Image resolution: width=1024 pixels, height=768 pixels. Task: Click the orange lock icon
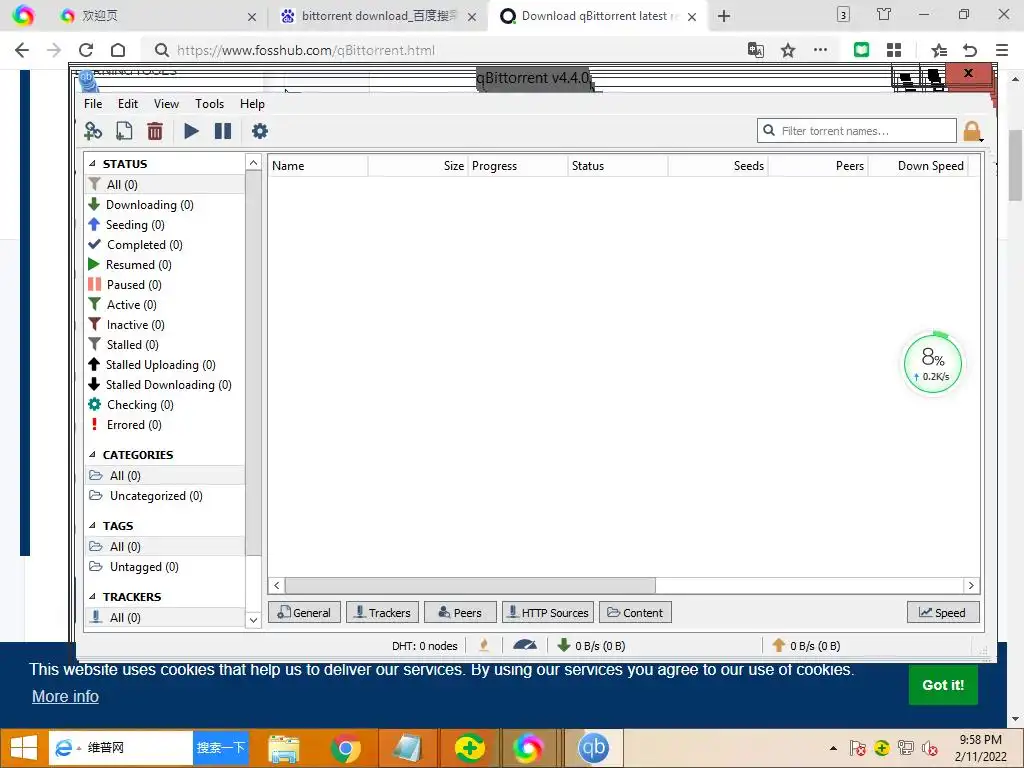972,131
